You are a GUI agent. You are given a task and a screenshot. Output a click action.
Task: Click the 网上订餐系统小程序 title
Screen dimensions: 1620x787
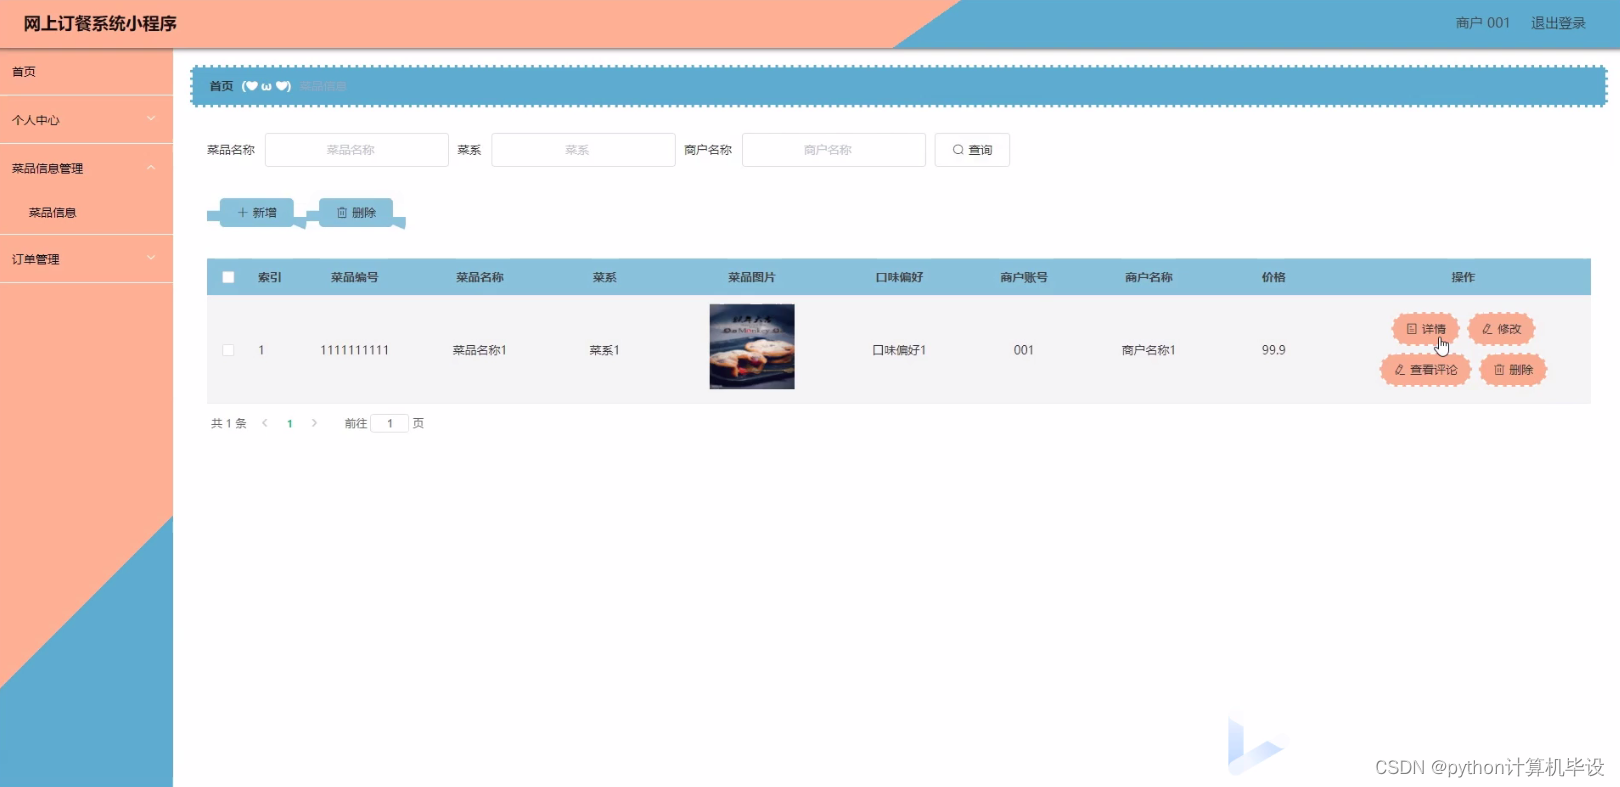click(x=100, y=23)
